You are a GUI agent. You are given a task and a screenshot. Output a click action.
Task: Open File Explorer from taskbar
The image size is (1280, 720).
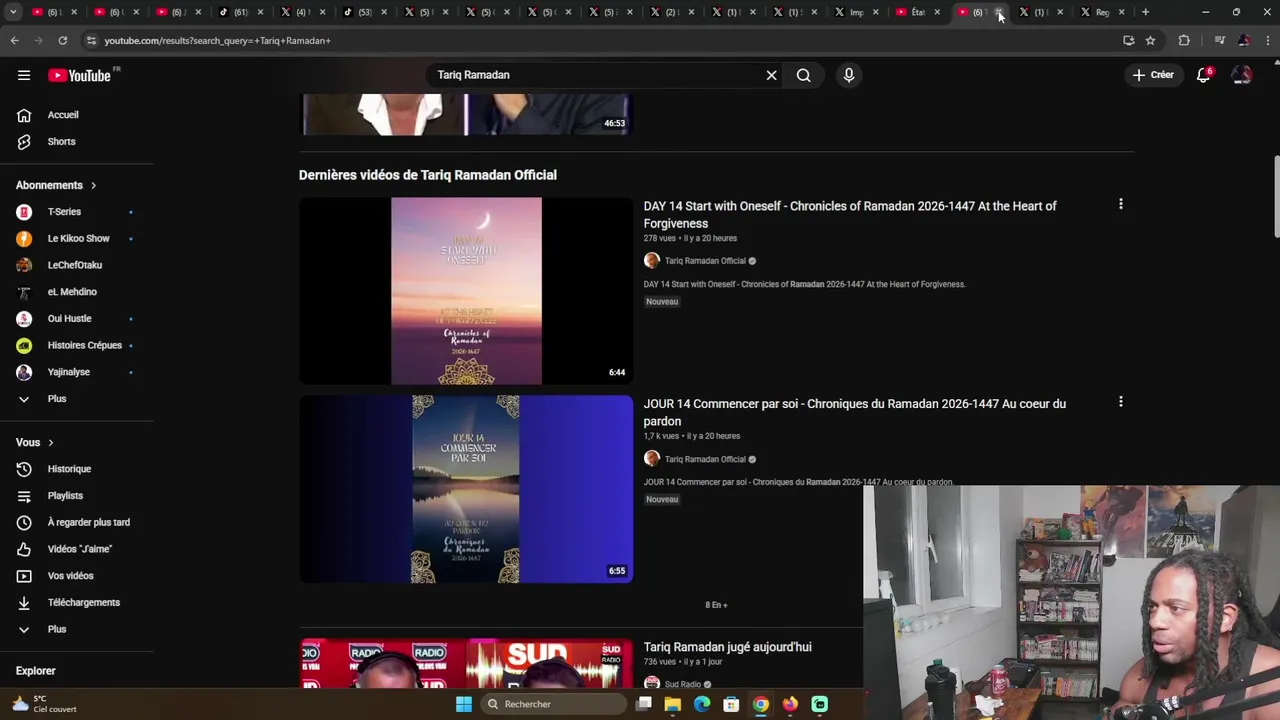tap(673, 704)
